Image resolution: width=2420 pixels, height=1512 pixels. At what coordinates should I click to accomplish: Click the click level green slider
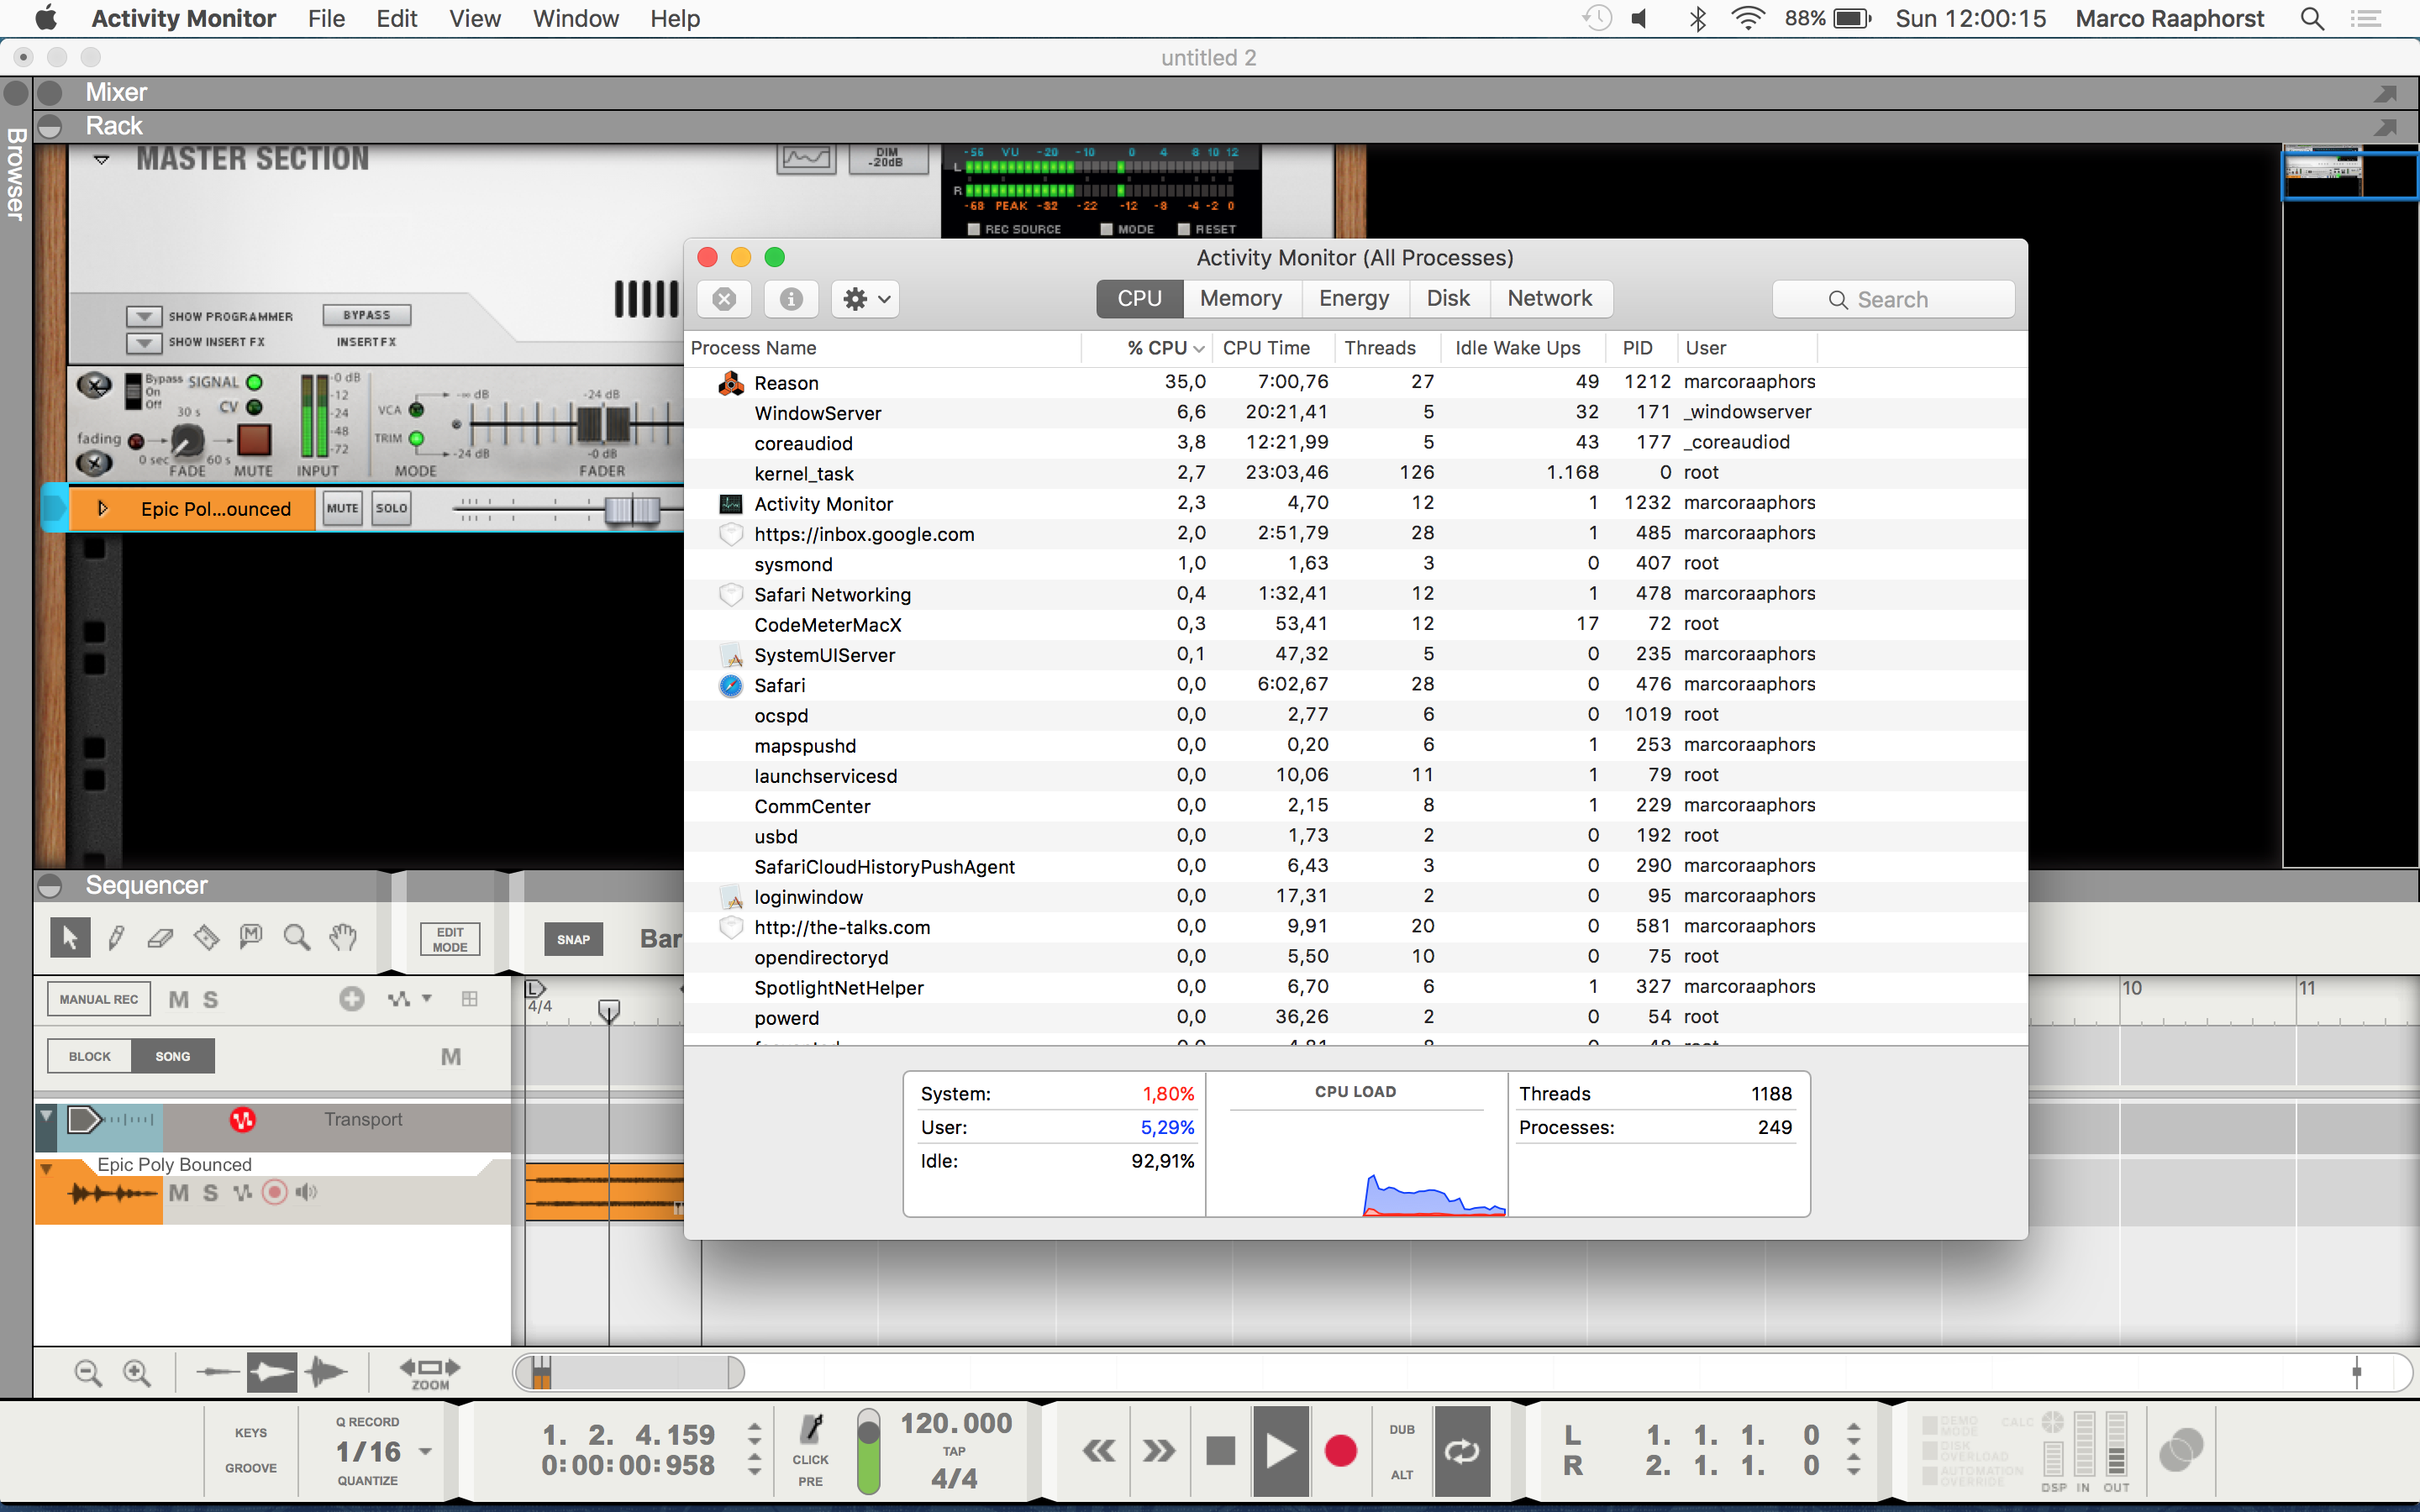tap(869, 1451)
